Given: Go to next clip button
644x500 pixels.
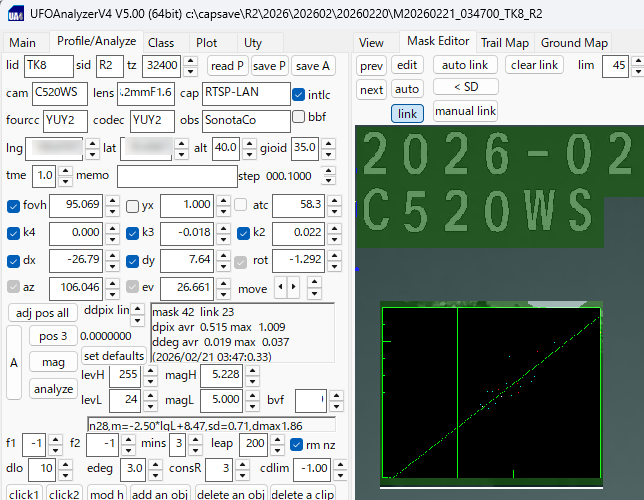Looking at the screenshot, I should tap(371, 90).
